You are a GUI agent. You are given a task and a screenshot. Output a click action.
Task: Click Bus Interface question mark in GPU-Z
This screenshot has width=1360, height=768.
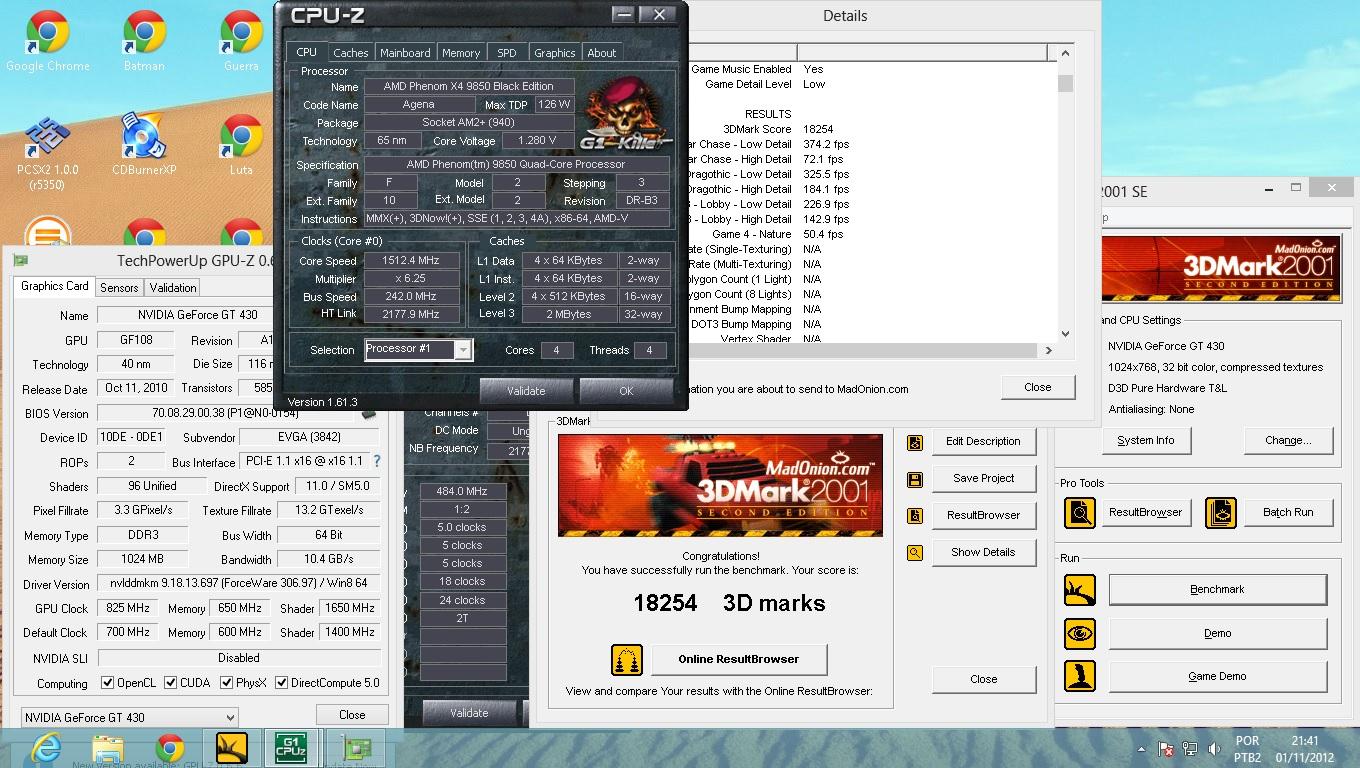tap(377, 462)
